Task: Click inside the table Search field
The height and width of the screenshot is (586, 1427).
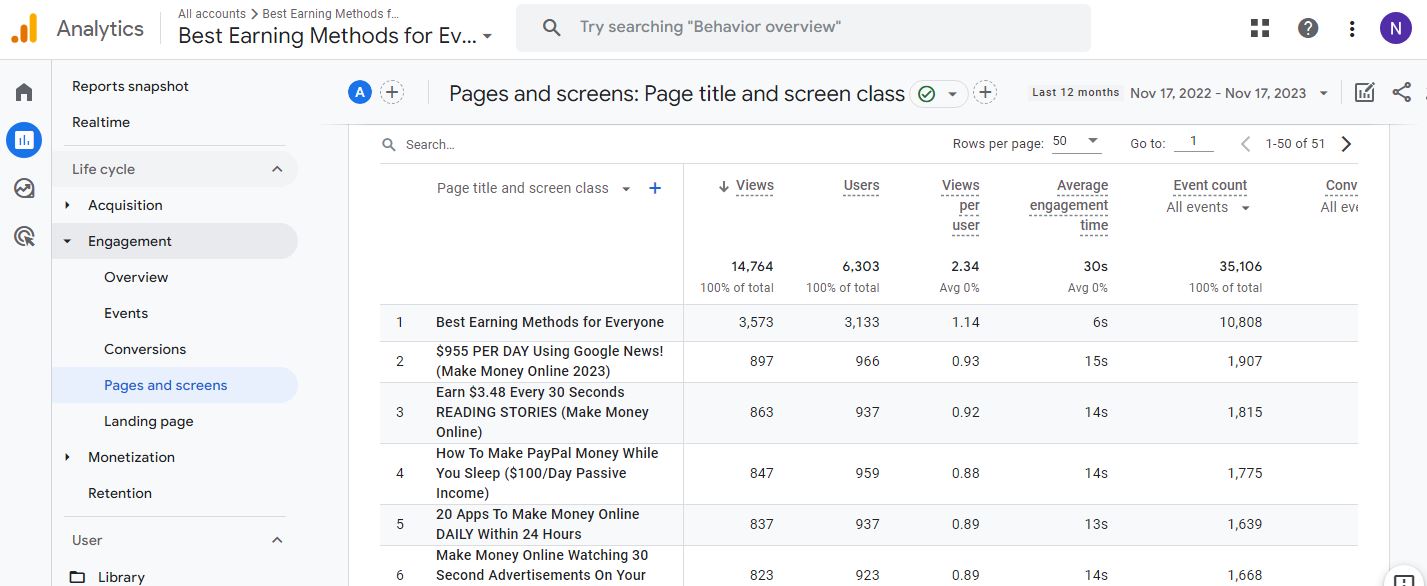Action: (x=450, y=143)
